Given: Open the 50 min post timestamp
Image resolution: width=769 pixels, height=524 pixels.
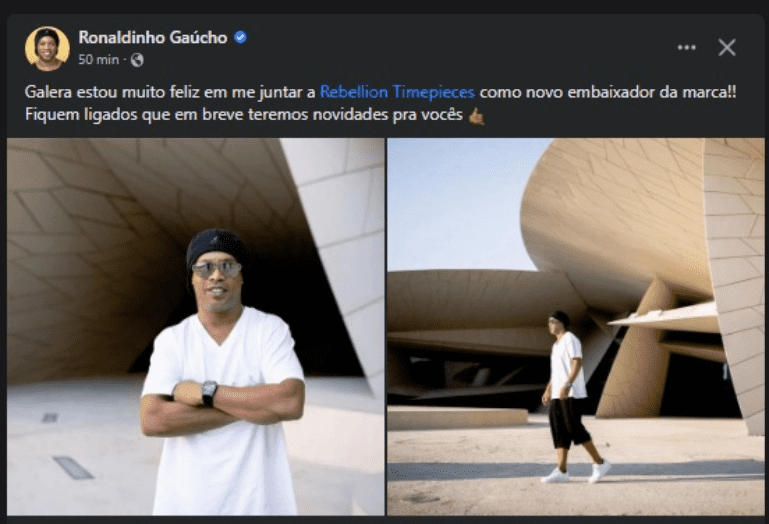Looking at the screenshot, I should [99, 60].
